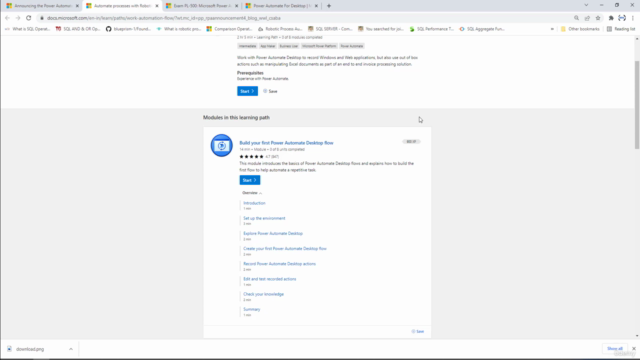Save the module using bottom Save link
Image resolution: width=640 pixels, height=360 pixels.
(x=418, y=331)
